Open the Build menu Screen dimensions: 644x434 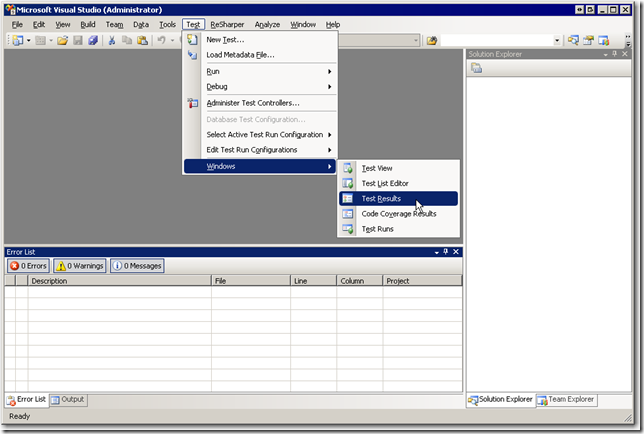click(x=87, y=25)
